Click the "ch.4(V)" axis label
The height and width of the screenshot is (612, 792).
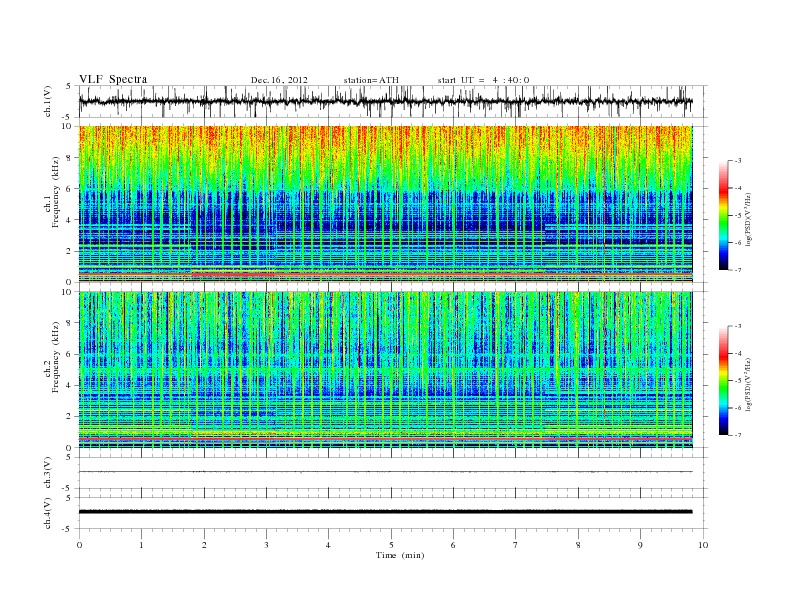[x=48, y=513]
